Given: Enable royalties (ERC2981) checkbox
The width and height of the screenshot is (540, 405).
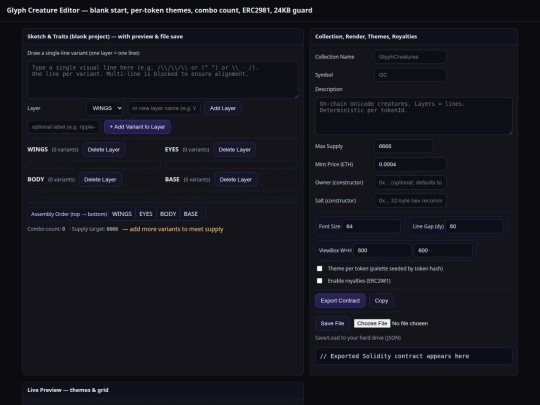Looking at the screenshot, I should point(320,281).
